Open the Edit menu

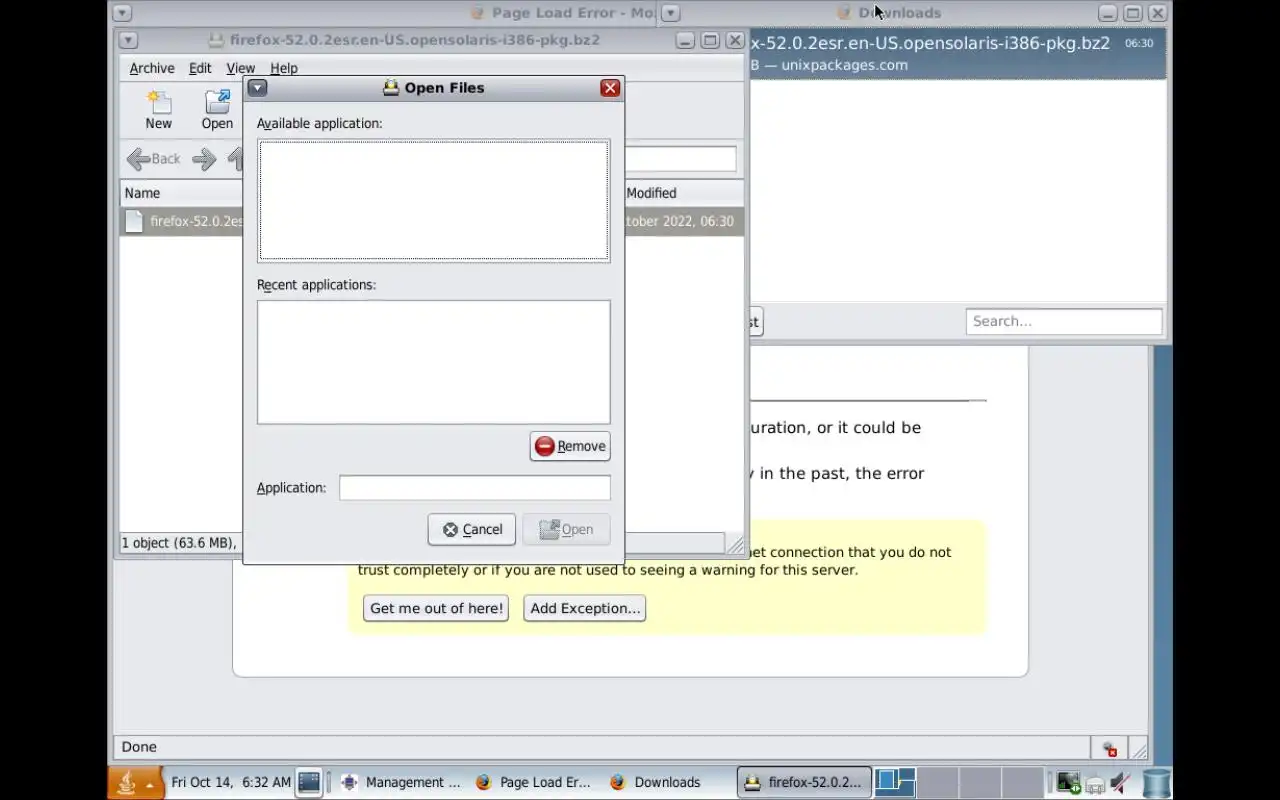tap(200, 68)
